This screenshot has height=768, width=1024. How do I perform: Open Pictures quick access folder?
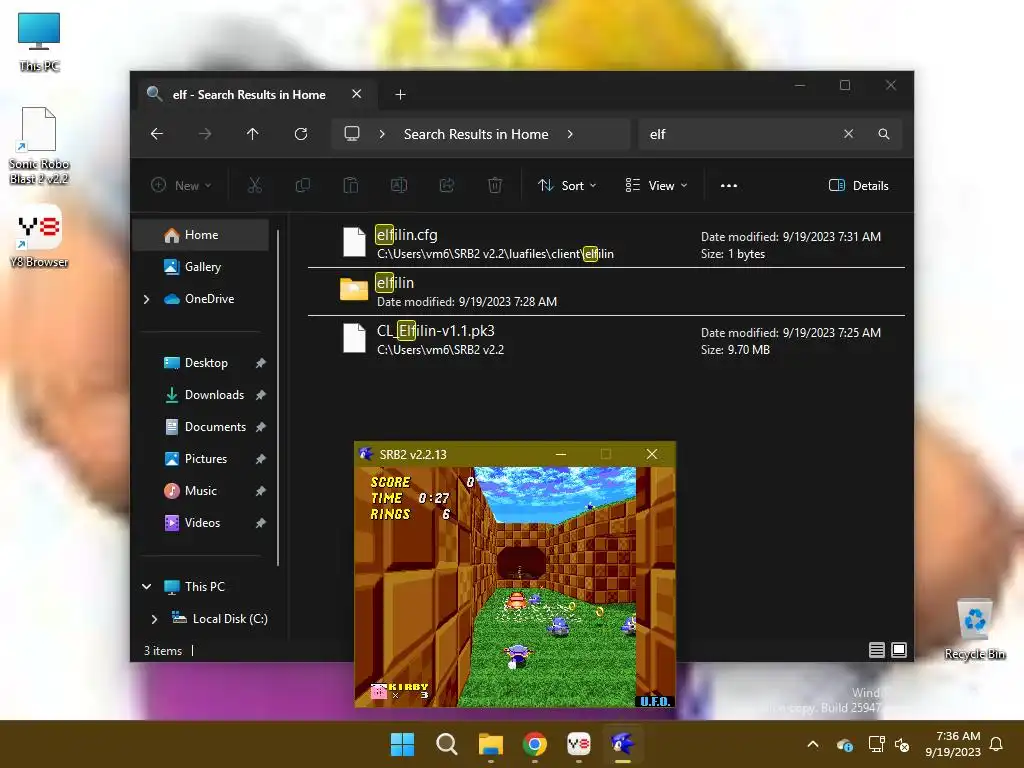200,459
